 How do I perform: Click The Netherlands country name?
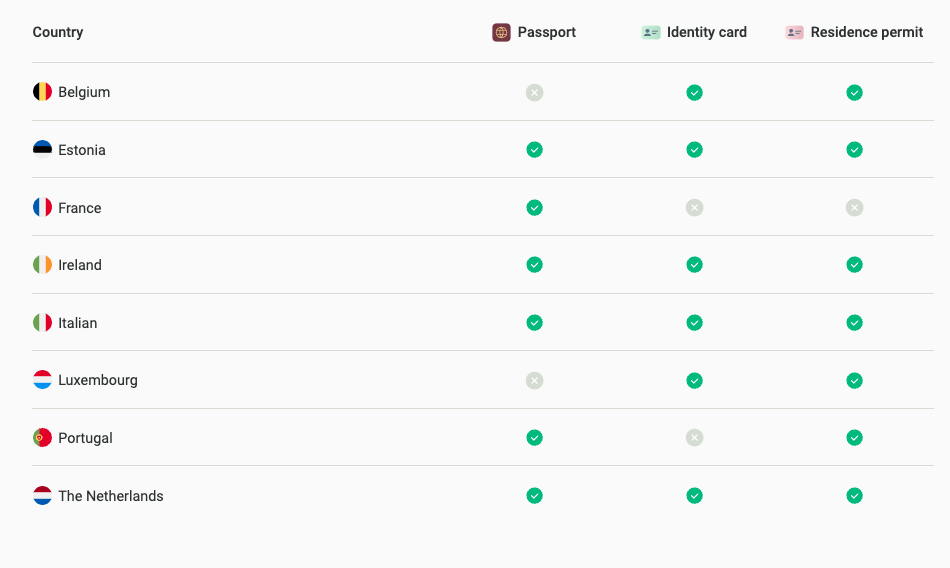pos(111,496)
